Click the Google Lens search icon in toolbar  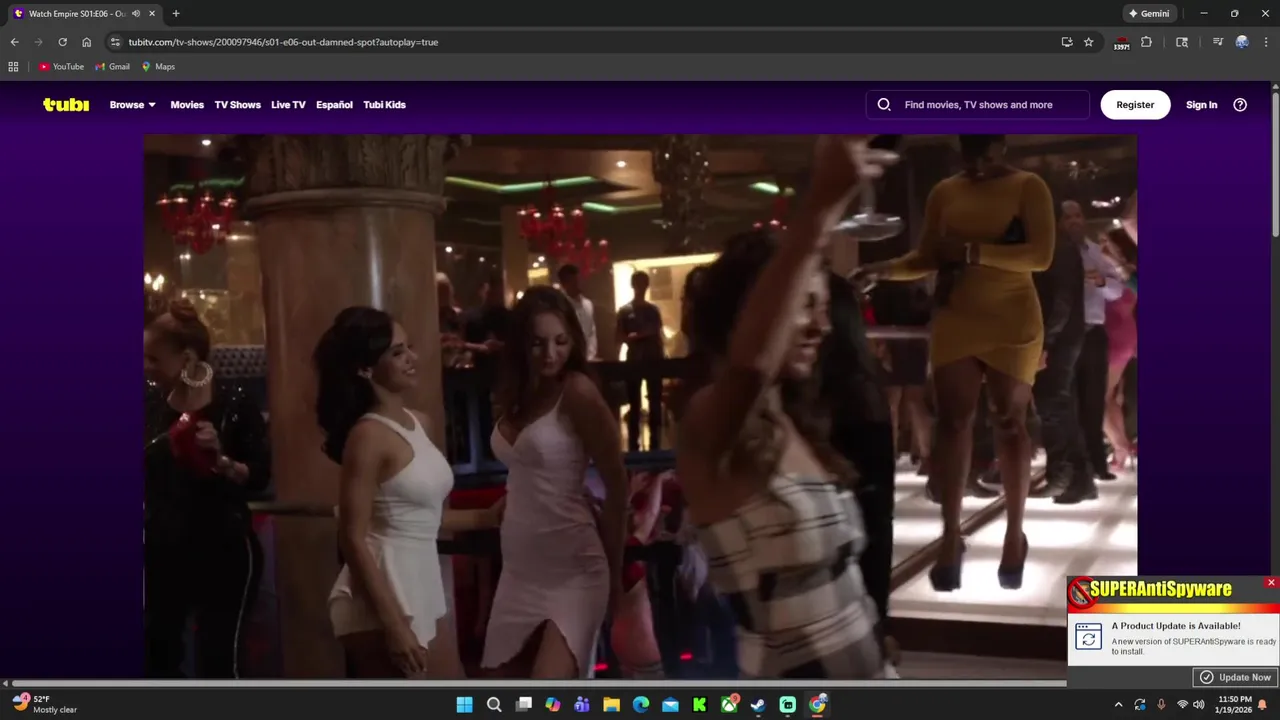click(1182, 42)
